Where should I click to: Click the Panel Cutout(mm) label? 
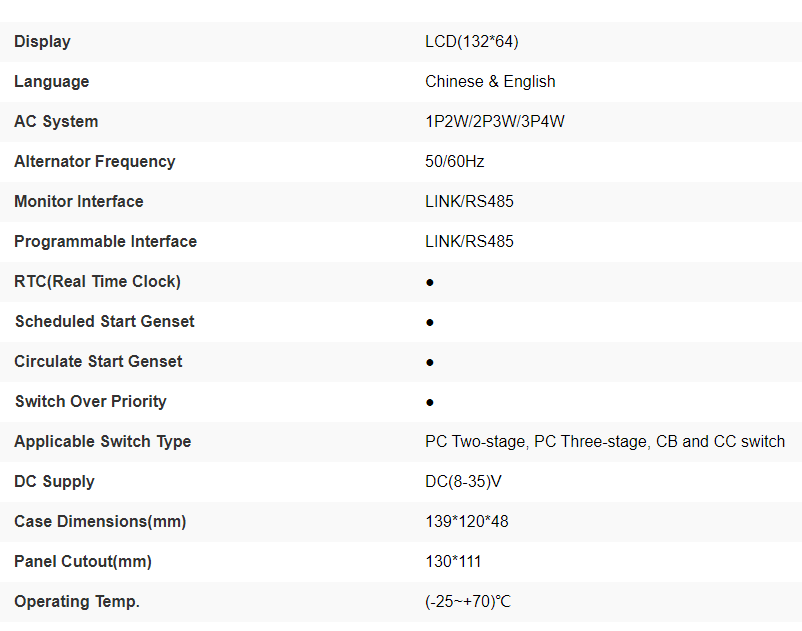pyautogui.click(x=83, y=562)
